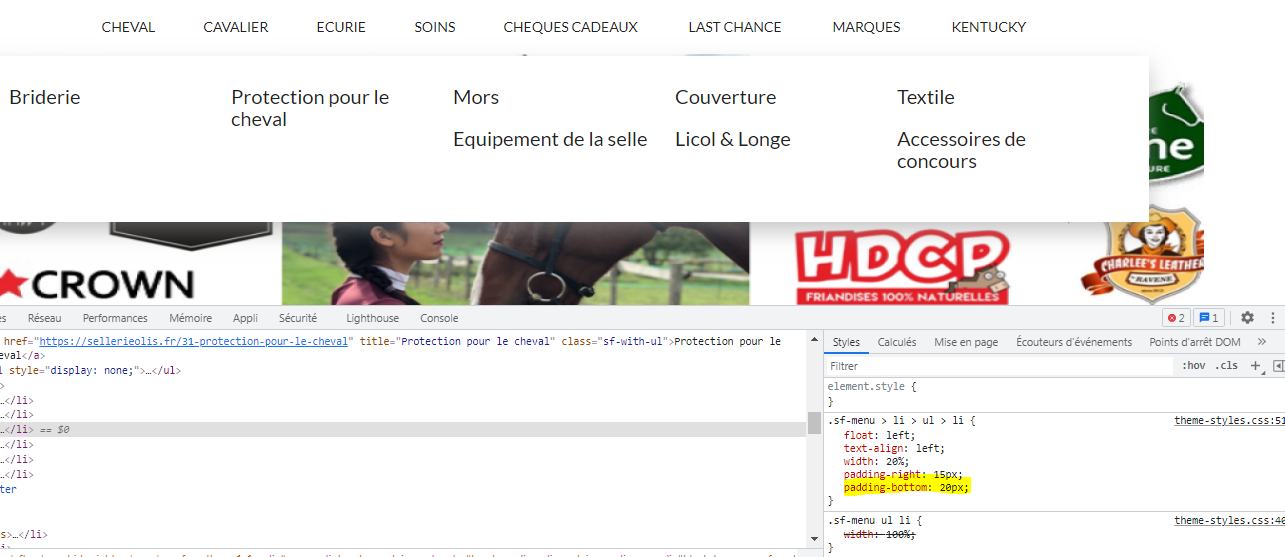1285x557 pixels.
Task: Open the CHEVAL navigation menu
Action: (128, 27)
